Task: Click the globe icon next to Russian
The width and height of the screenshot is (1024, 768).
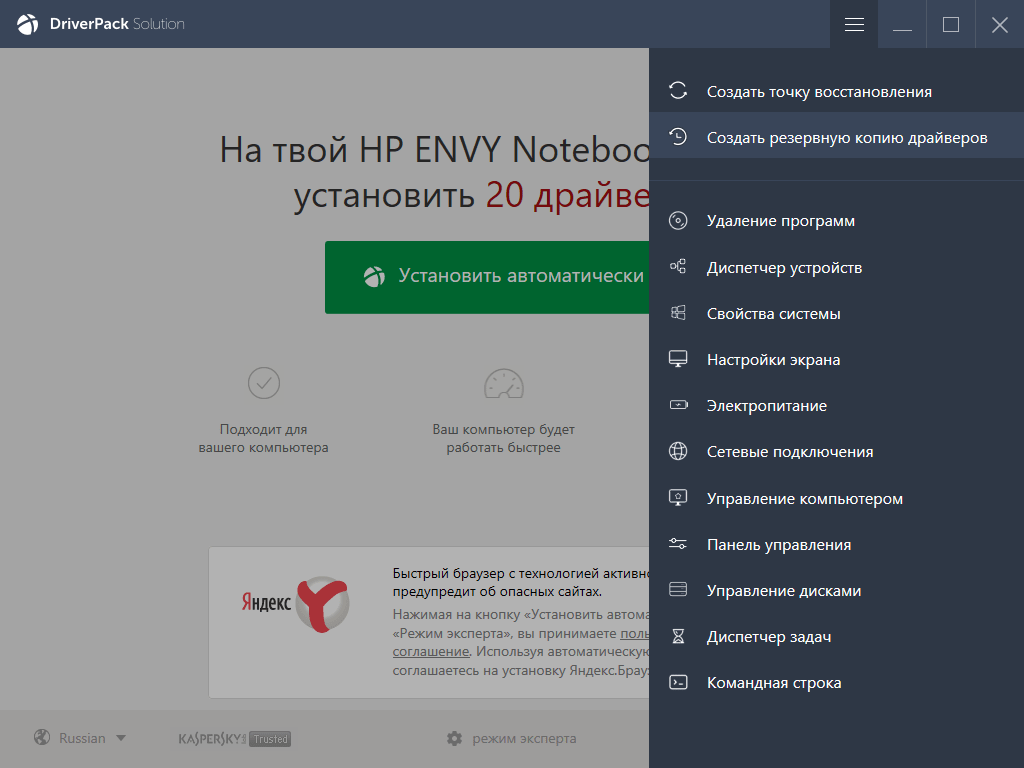Action: pyautogui.click(x=42, y=737)
